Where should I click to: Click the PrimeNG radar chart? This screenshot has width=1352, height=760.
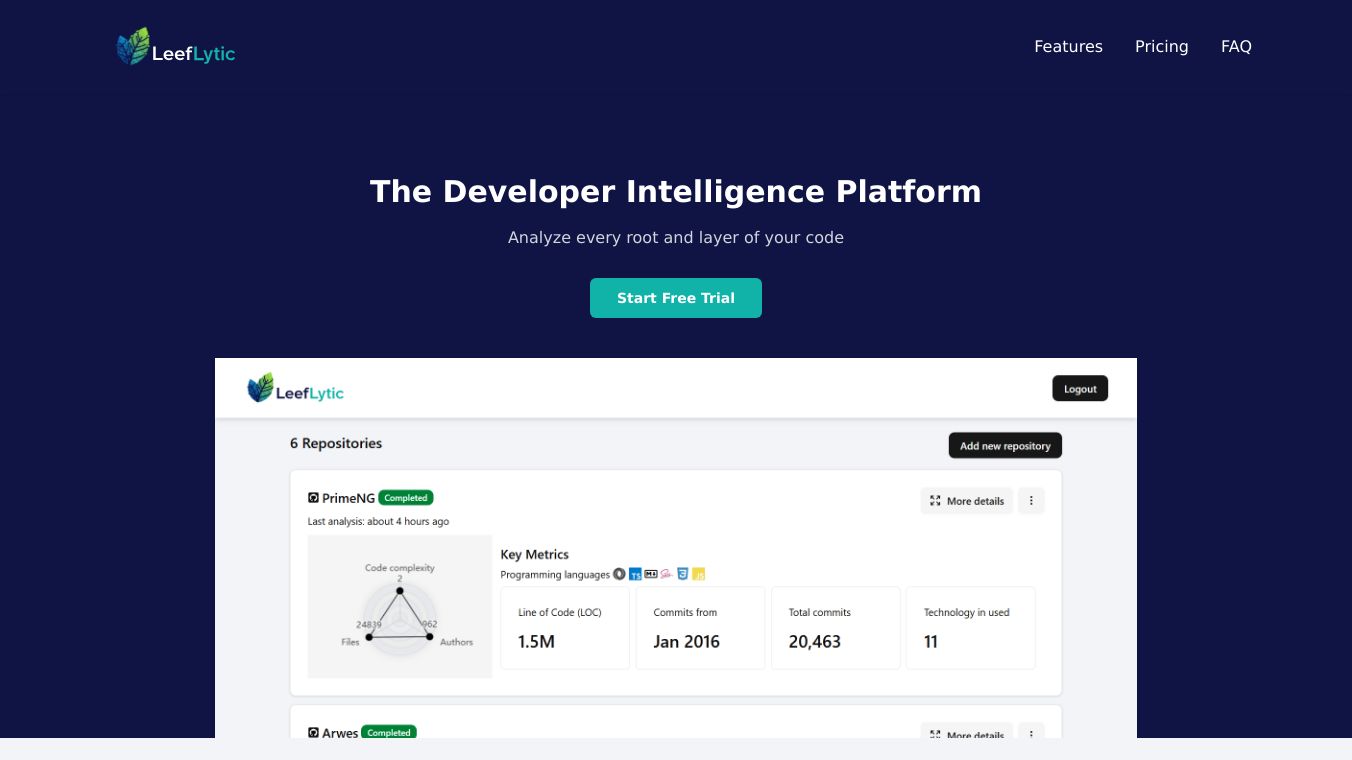tap(400, 606)
